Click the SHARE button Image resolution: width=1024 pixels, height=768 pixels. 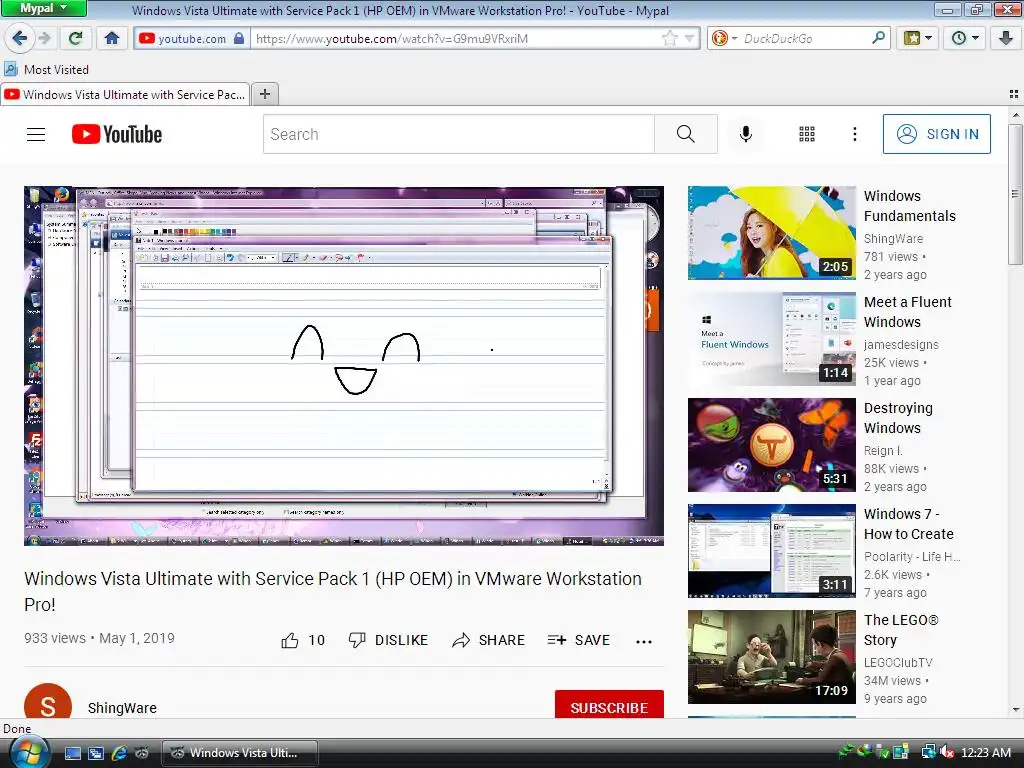[x=488, y=640]
